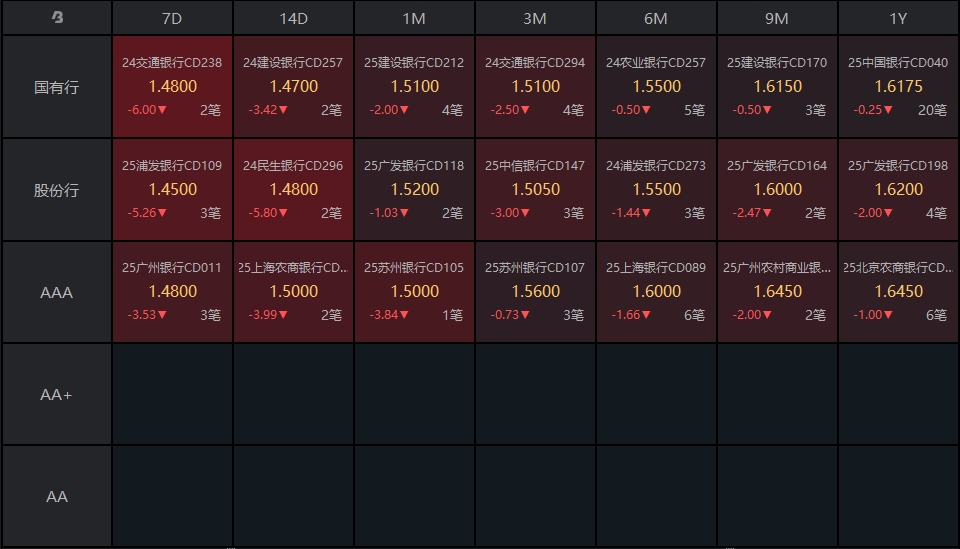
Task: Open the 25广州农村商业银行 cell
Action: [777, 292]
